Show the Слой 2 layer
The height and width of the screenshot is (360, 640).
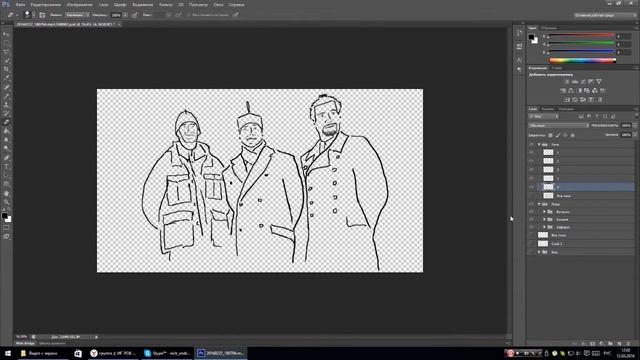[531, 244]
